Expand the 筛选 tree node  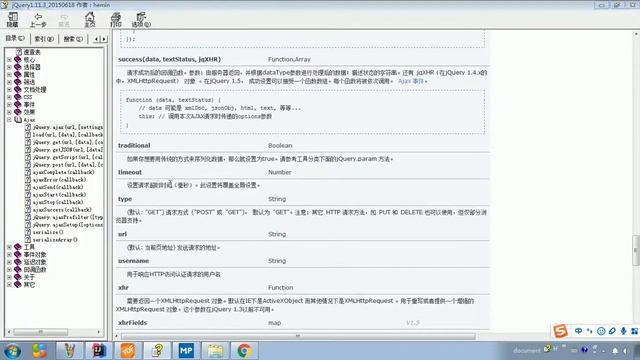(x=9, y=82)
